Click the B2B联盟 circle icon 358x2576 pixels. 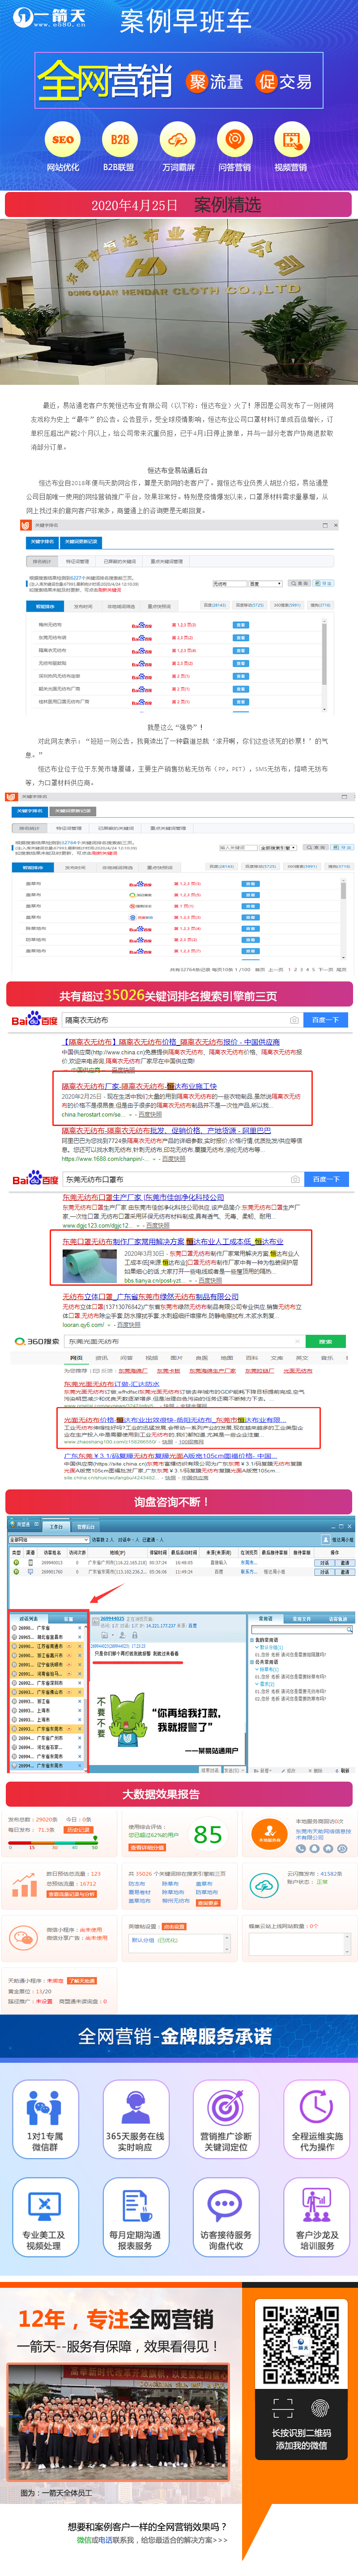pos(119,140)
